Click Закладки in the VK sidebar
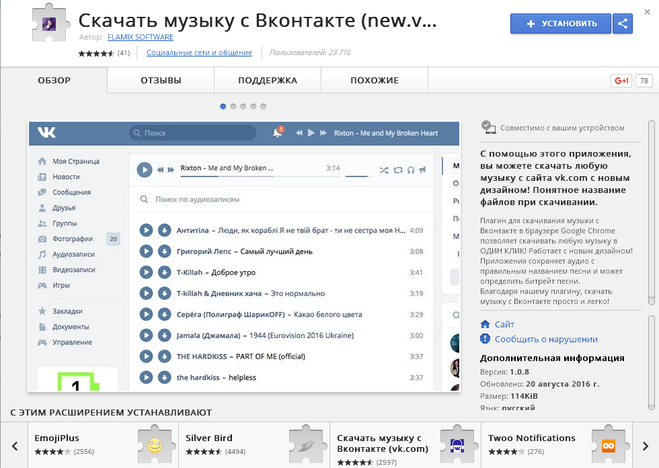 tap(60, 311)
